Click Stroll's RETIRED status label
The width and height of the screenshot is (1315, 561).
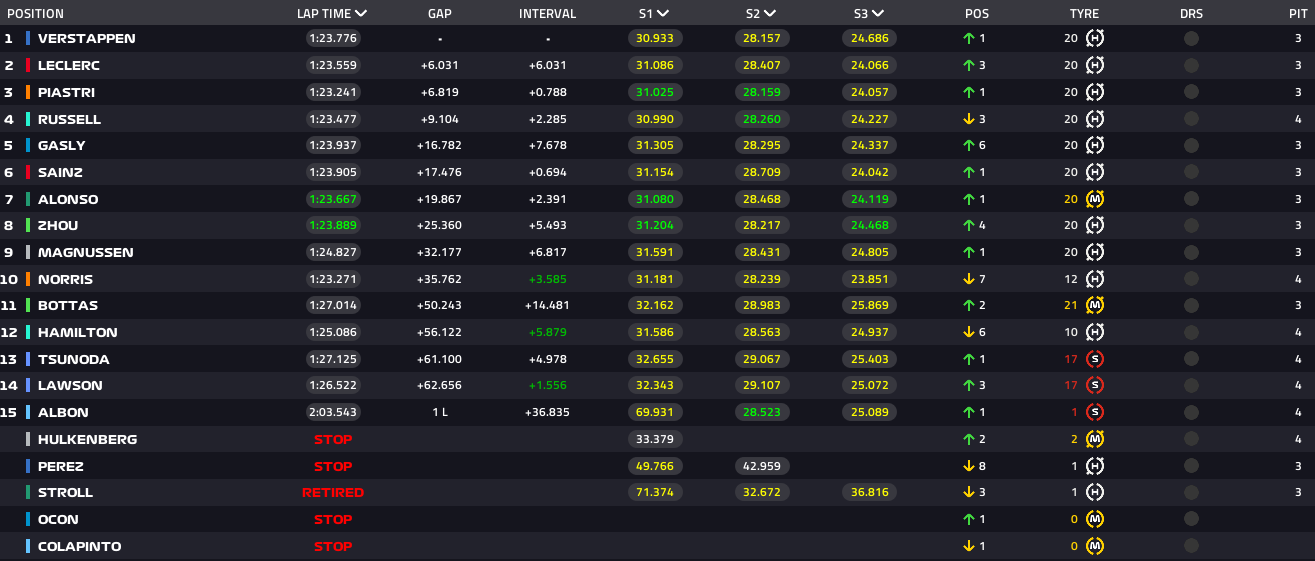click(333, 492)
